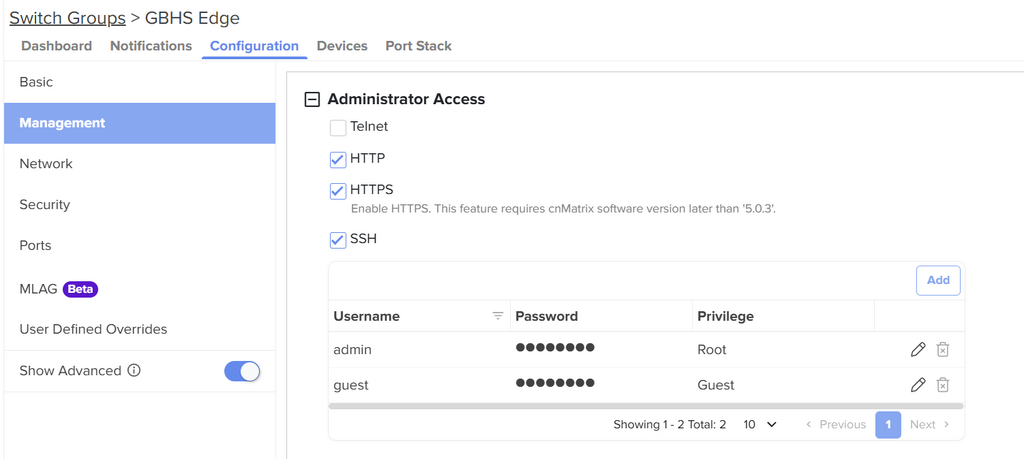Viewport: 1024px width, 459px height.
Task: Uncheck the HTTPS checkbox
Action: (338, 191)
